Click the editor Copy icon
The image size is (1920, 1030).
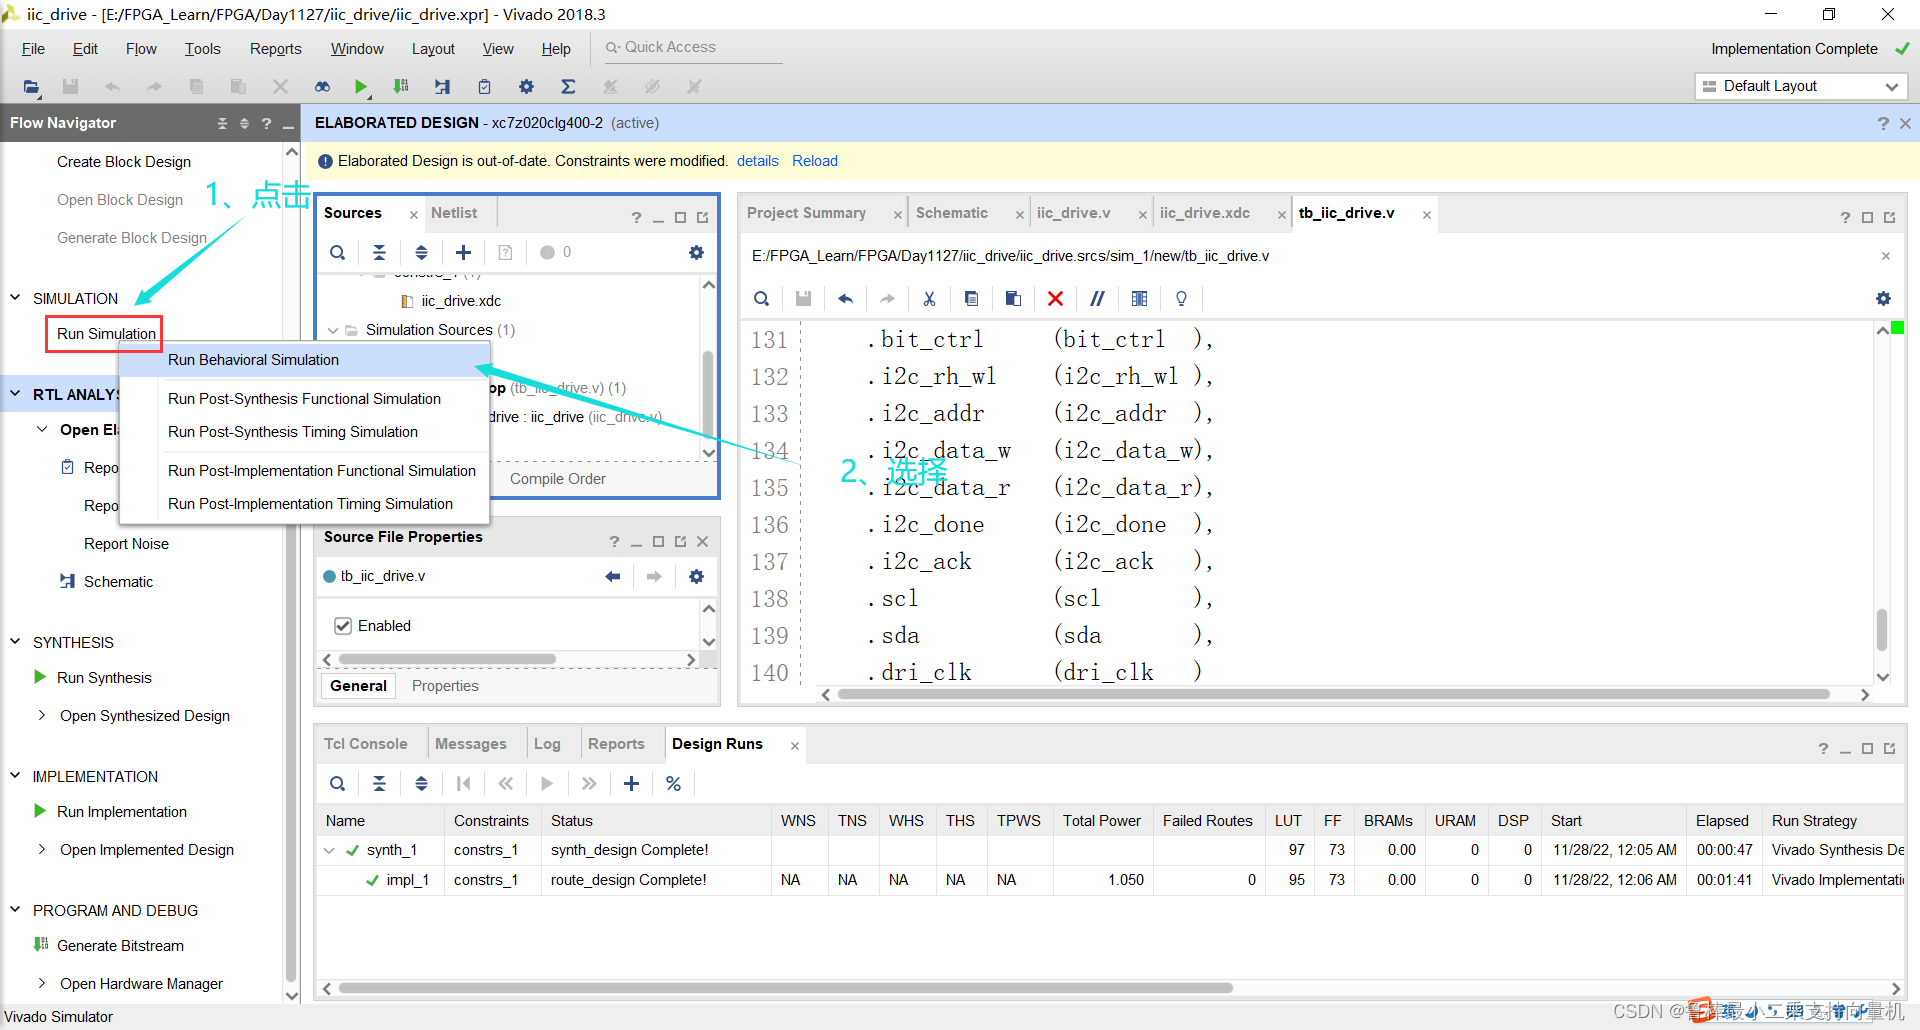(971, 299)
